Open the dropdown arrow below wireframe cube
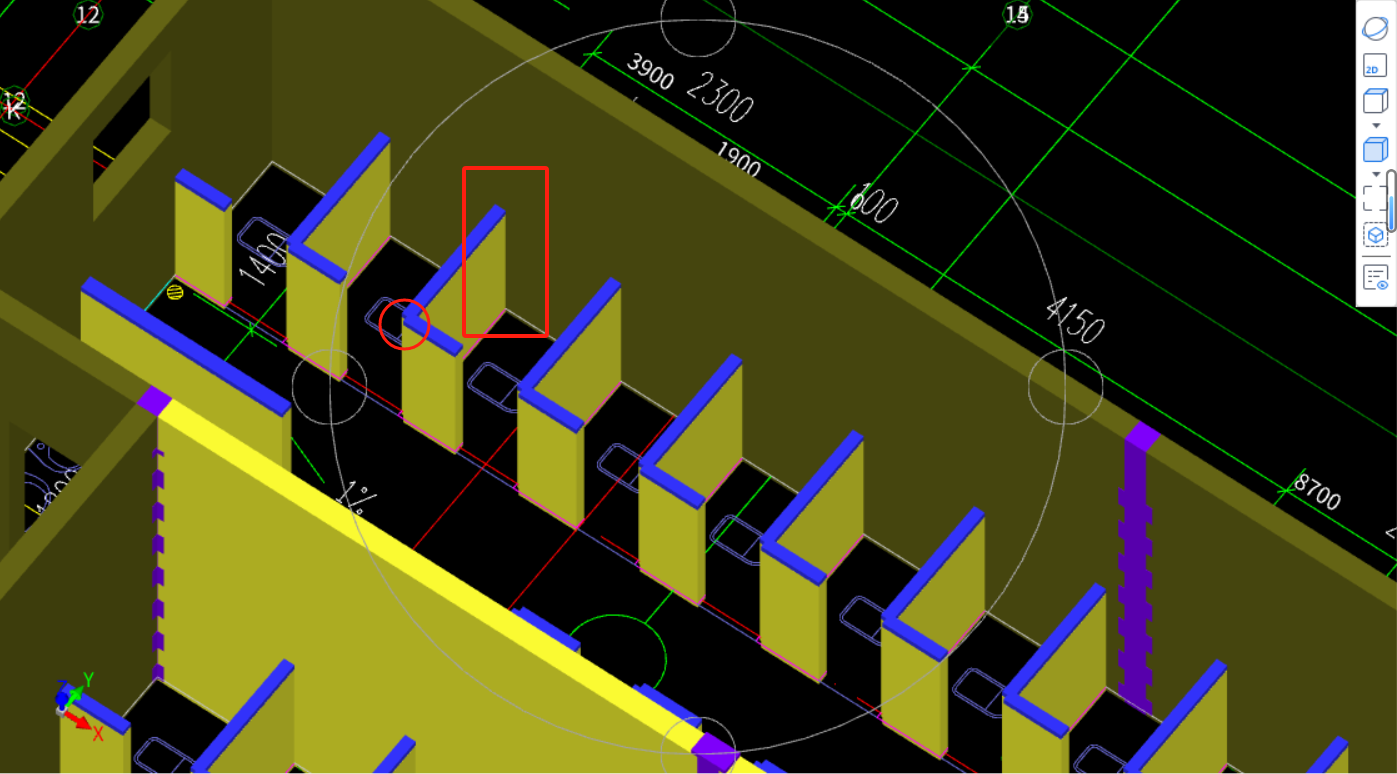 coord(1376,125)
